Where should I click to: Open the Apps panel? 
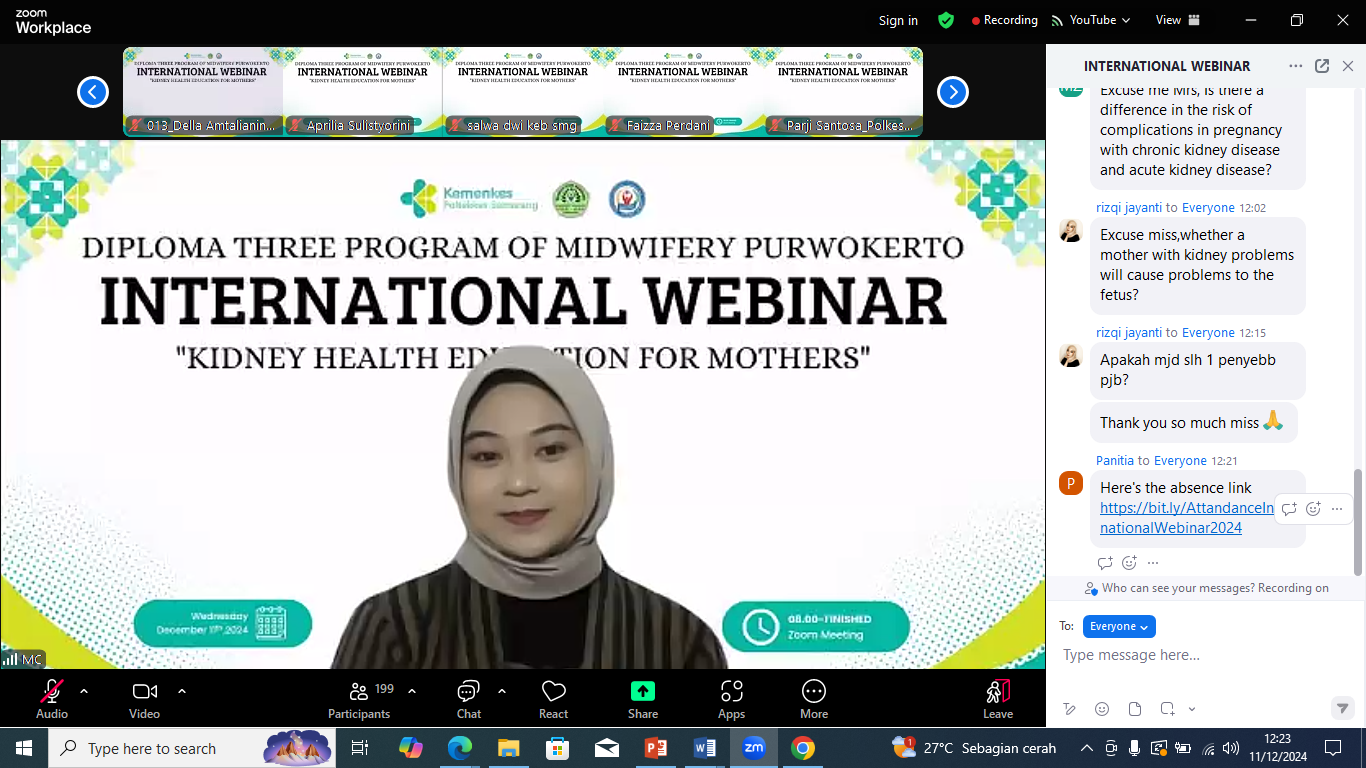click(732, 698)
